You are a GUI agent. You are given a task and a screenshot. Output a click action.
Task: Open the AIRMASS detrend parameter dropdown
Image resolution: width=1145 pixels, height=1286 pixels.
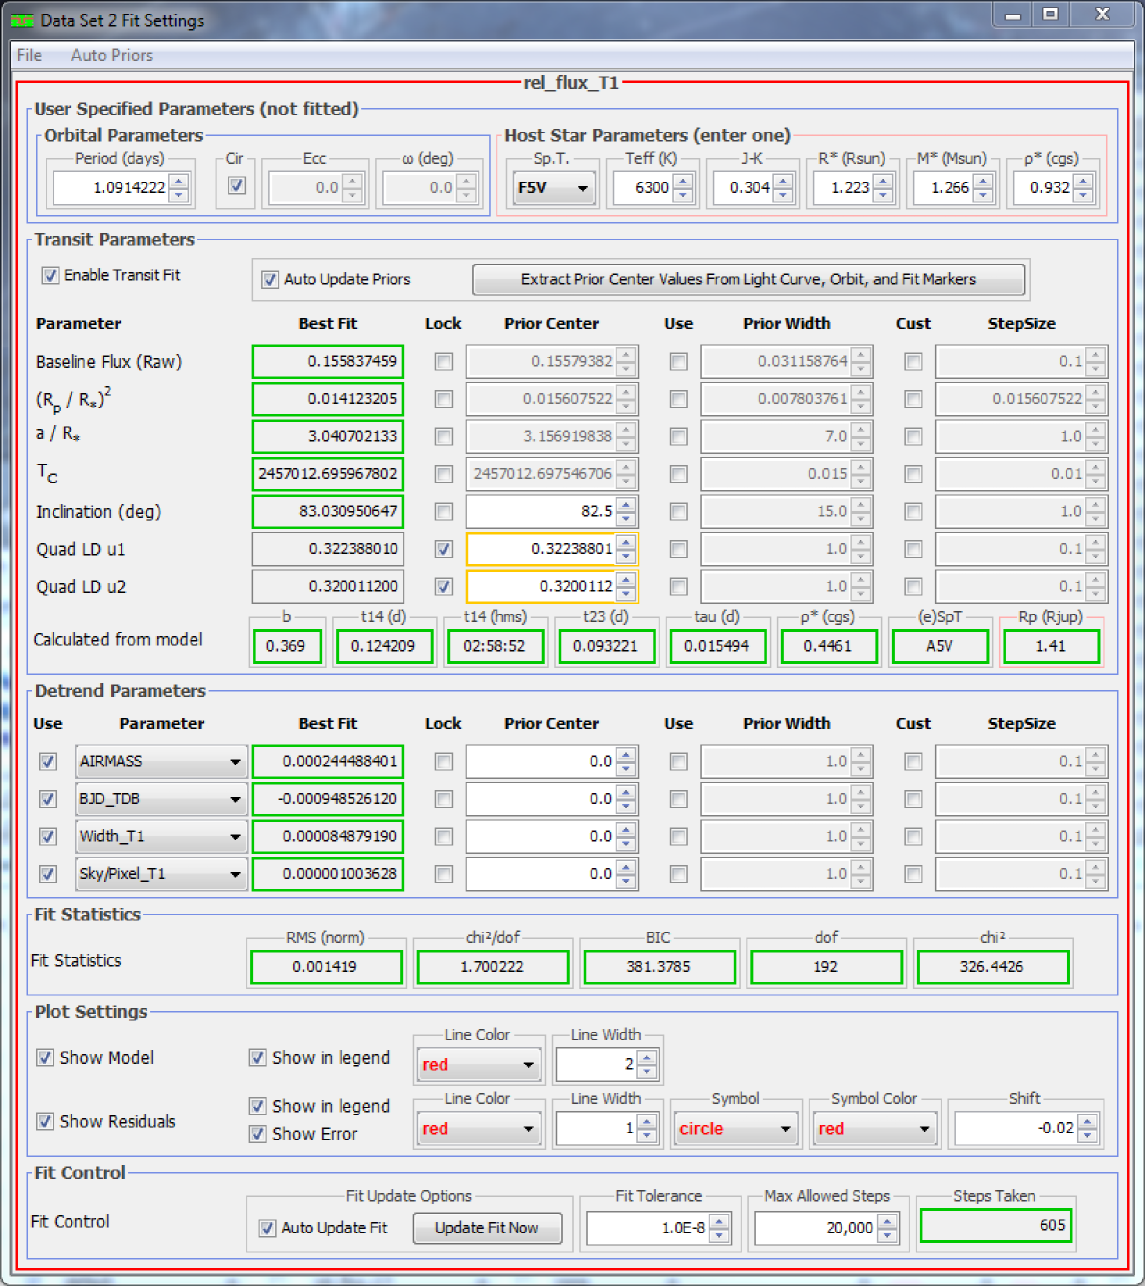(161, 762)
